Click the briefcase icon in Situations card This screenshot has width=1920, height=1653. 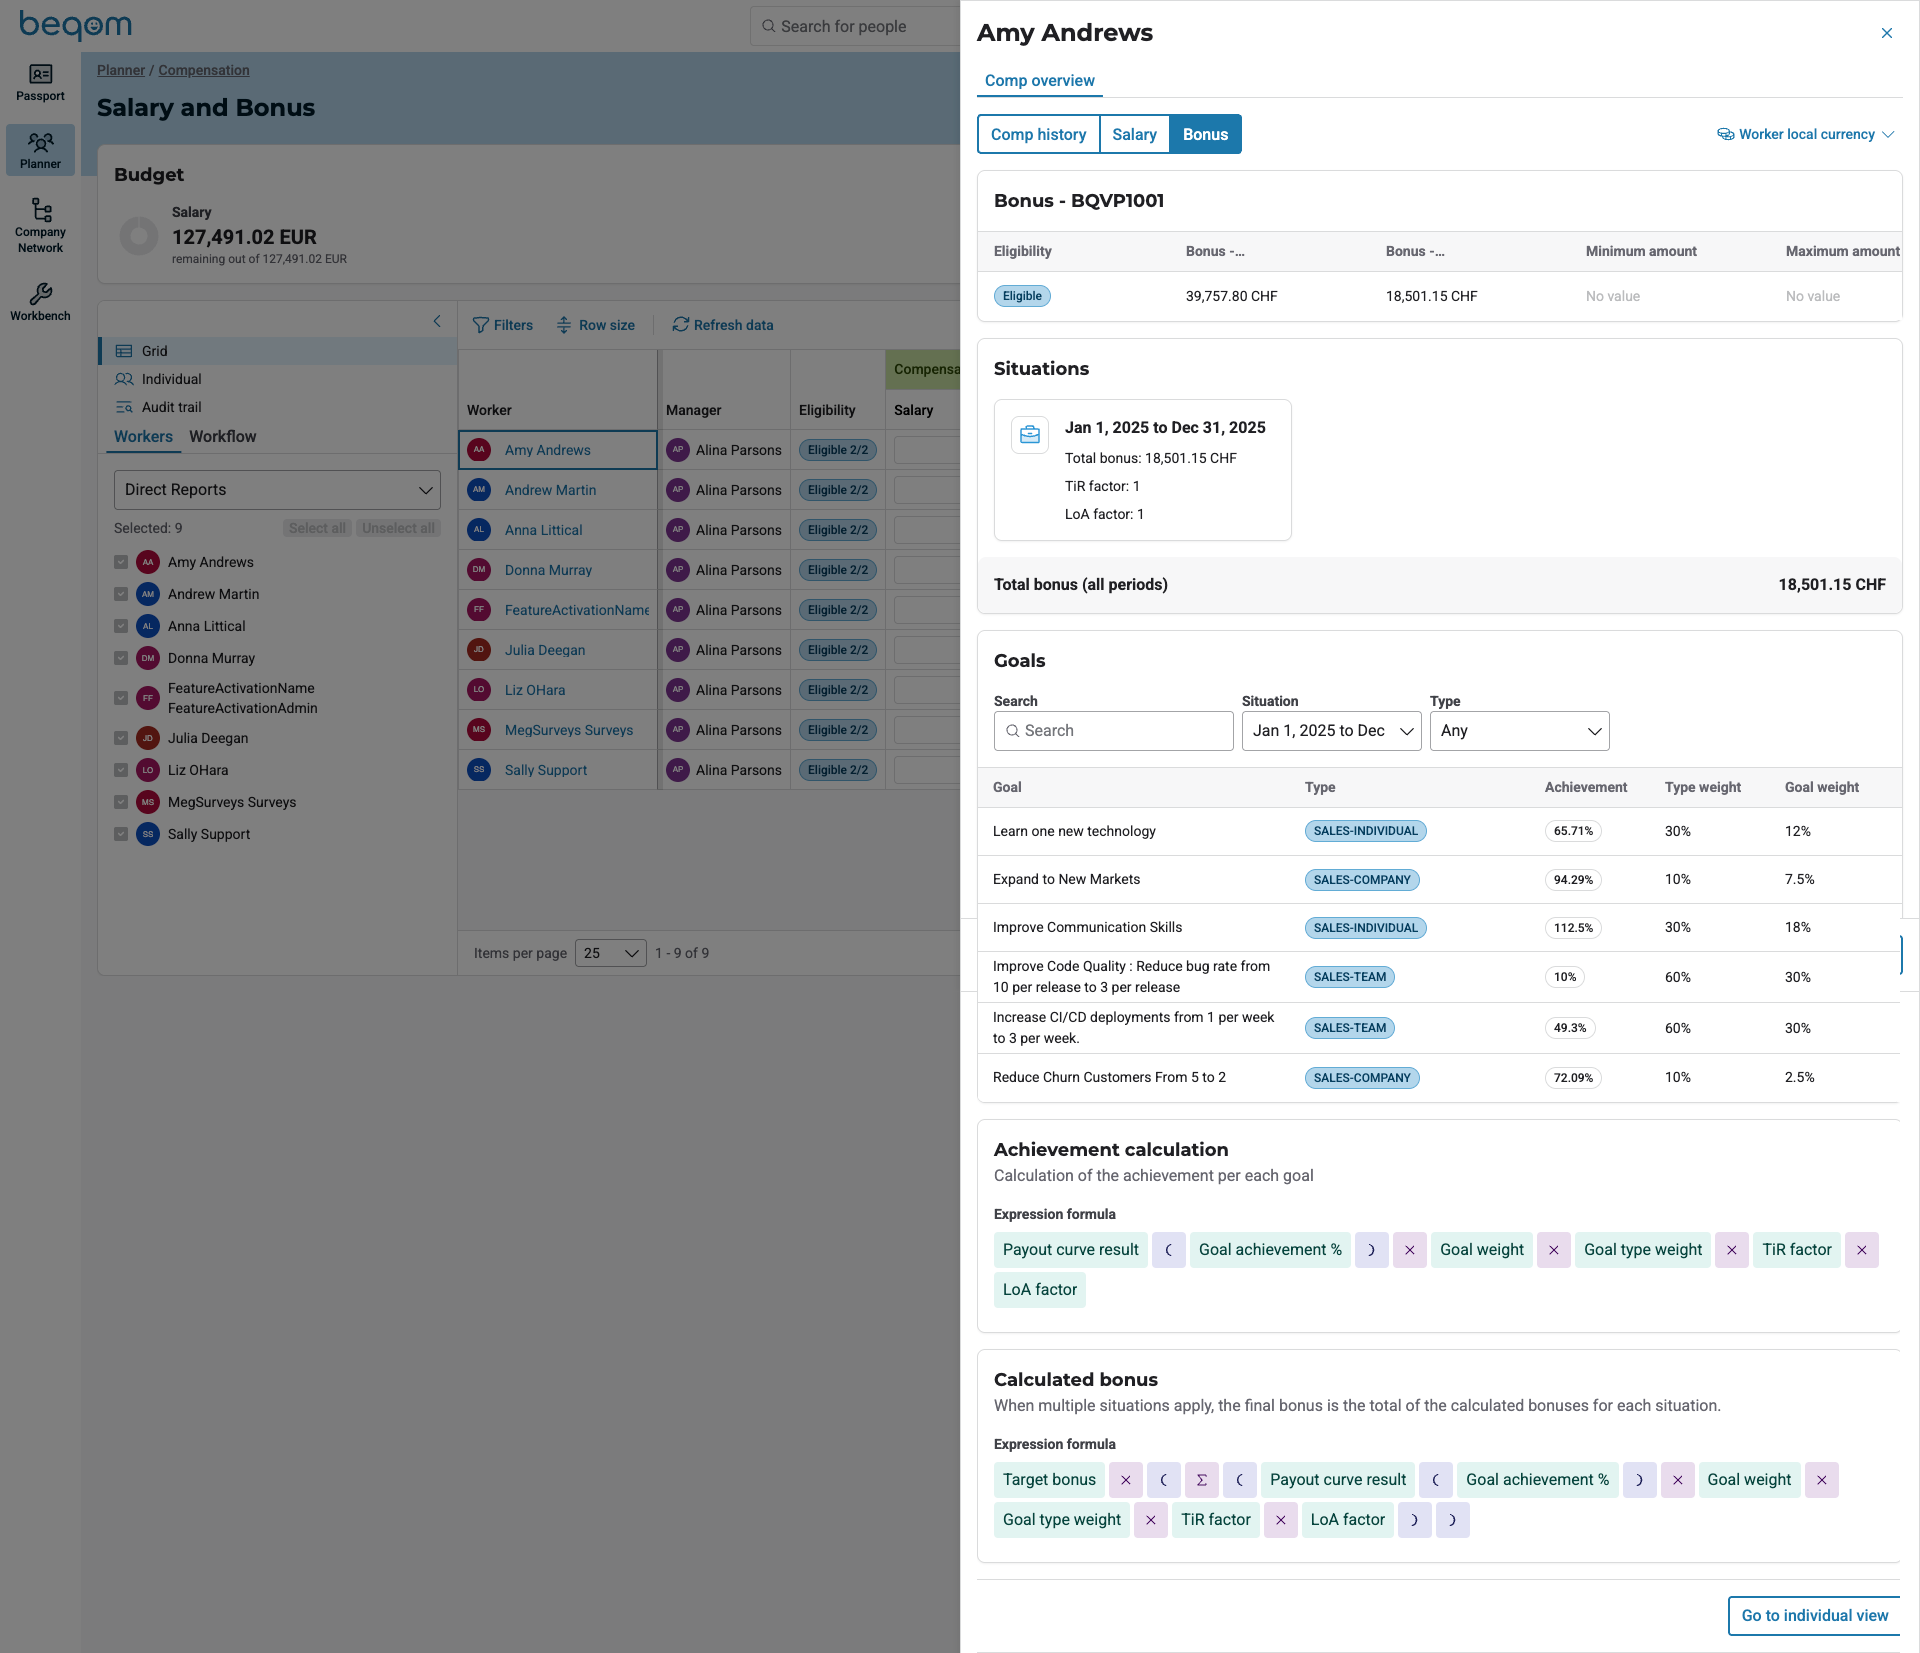pos(1030,435)
